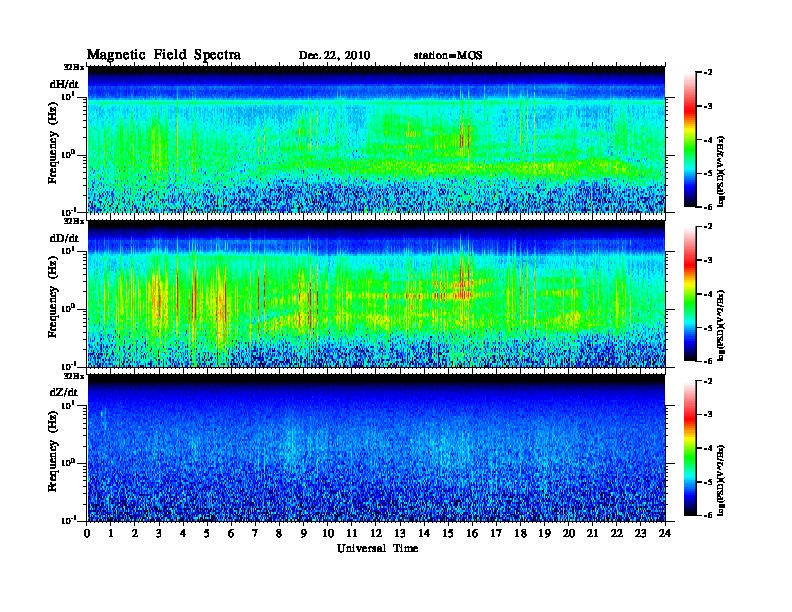Click the hour 9 tick label
792x612 pixels.
coord(304,533)
